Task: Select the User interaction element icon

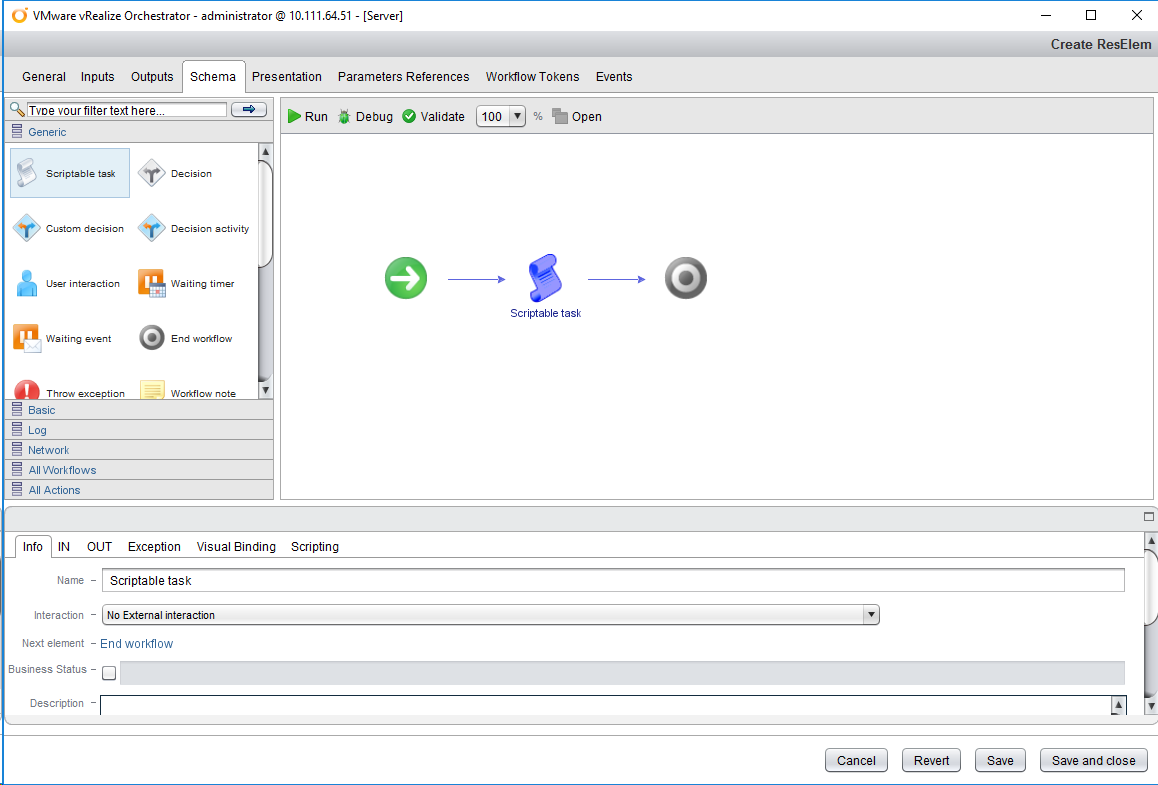Action: pyautogui.click(x=27, y=283)
